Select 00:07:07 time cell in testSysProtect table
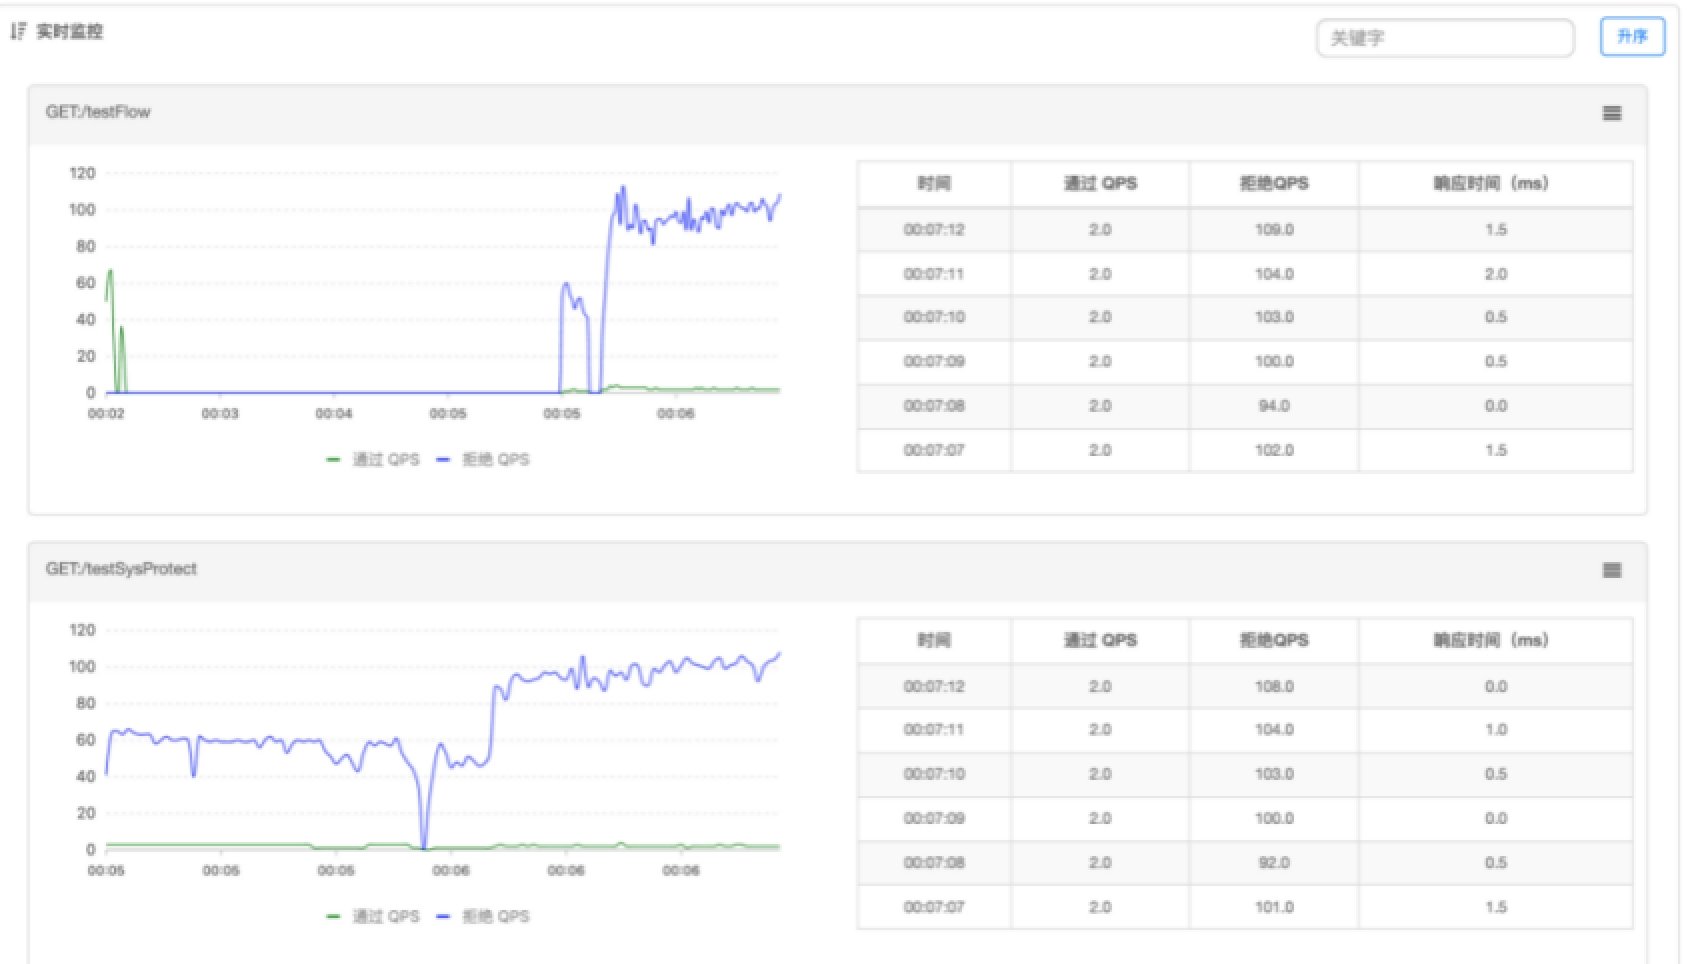 point(934,907)
